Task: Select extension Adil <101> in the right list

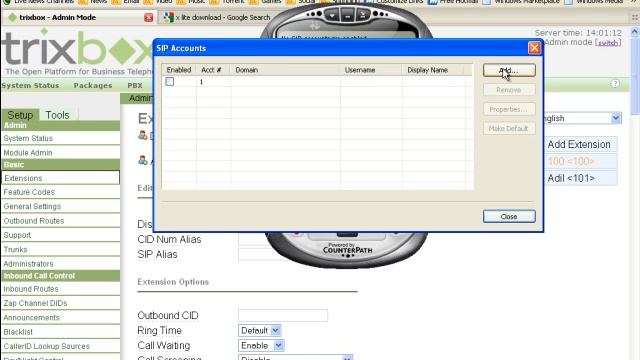Action: pyautogui.click(x=571, y=178)
